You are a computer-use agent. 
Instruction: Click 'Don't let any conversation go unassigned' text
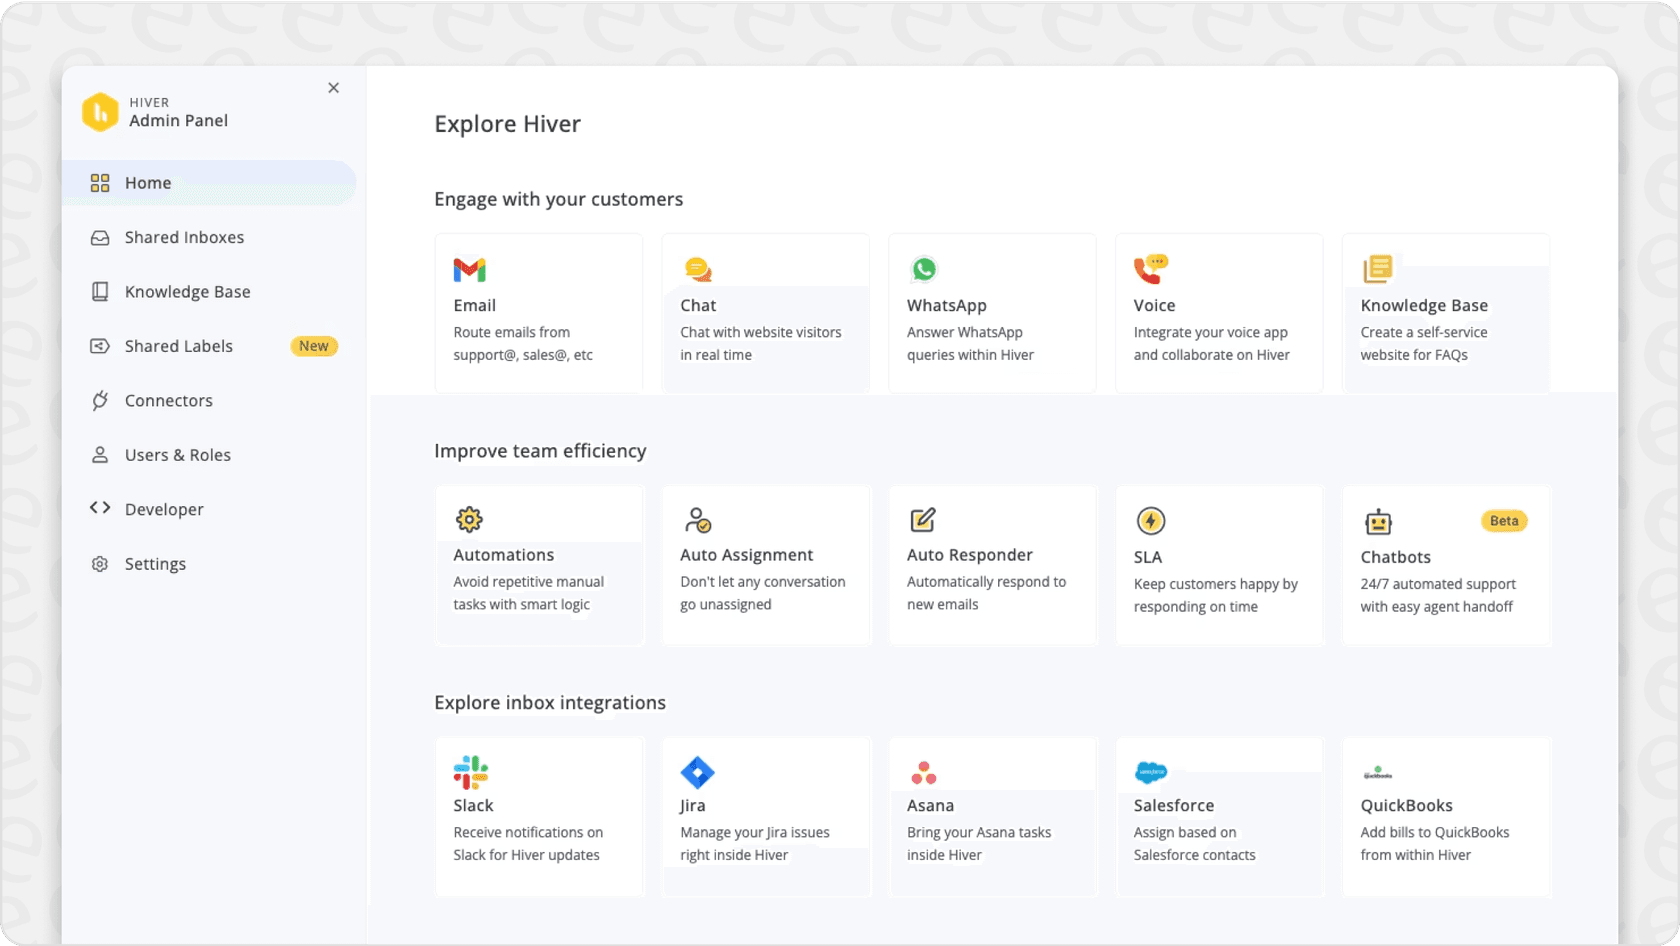[x=763, y=593]
